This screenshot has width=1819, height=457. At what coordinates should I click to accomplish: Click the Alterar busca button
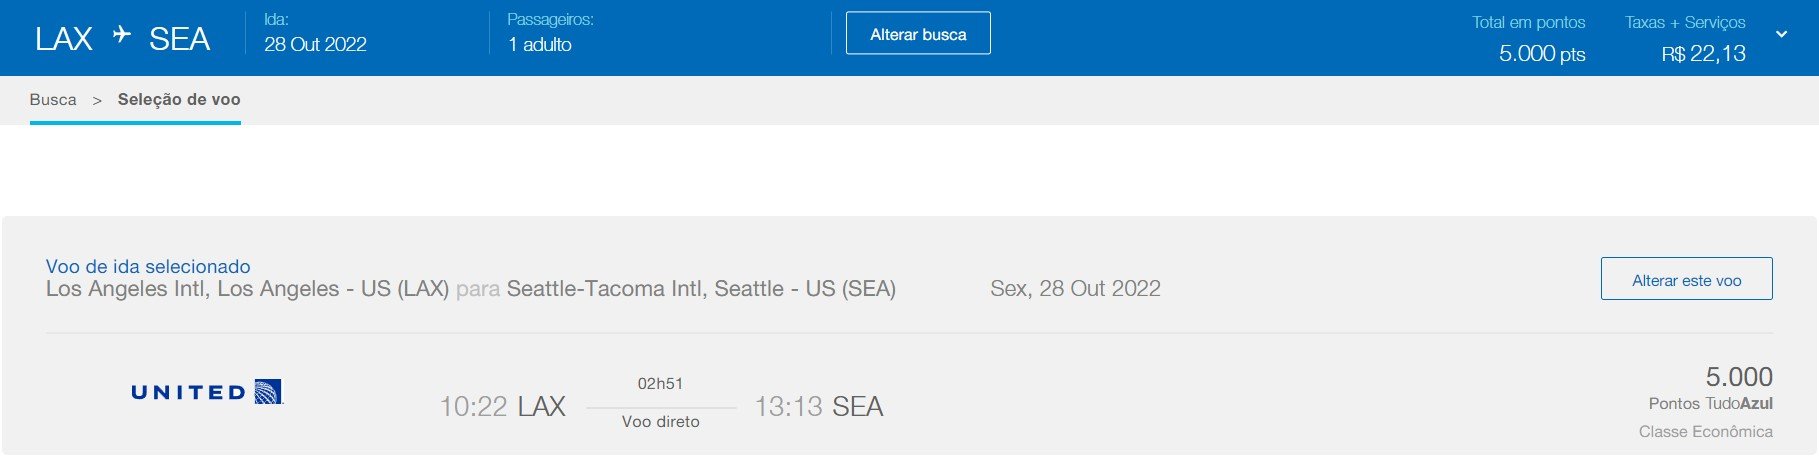tap(918, 33)
